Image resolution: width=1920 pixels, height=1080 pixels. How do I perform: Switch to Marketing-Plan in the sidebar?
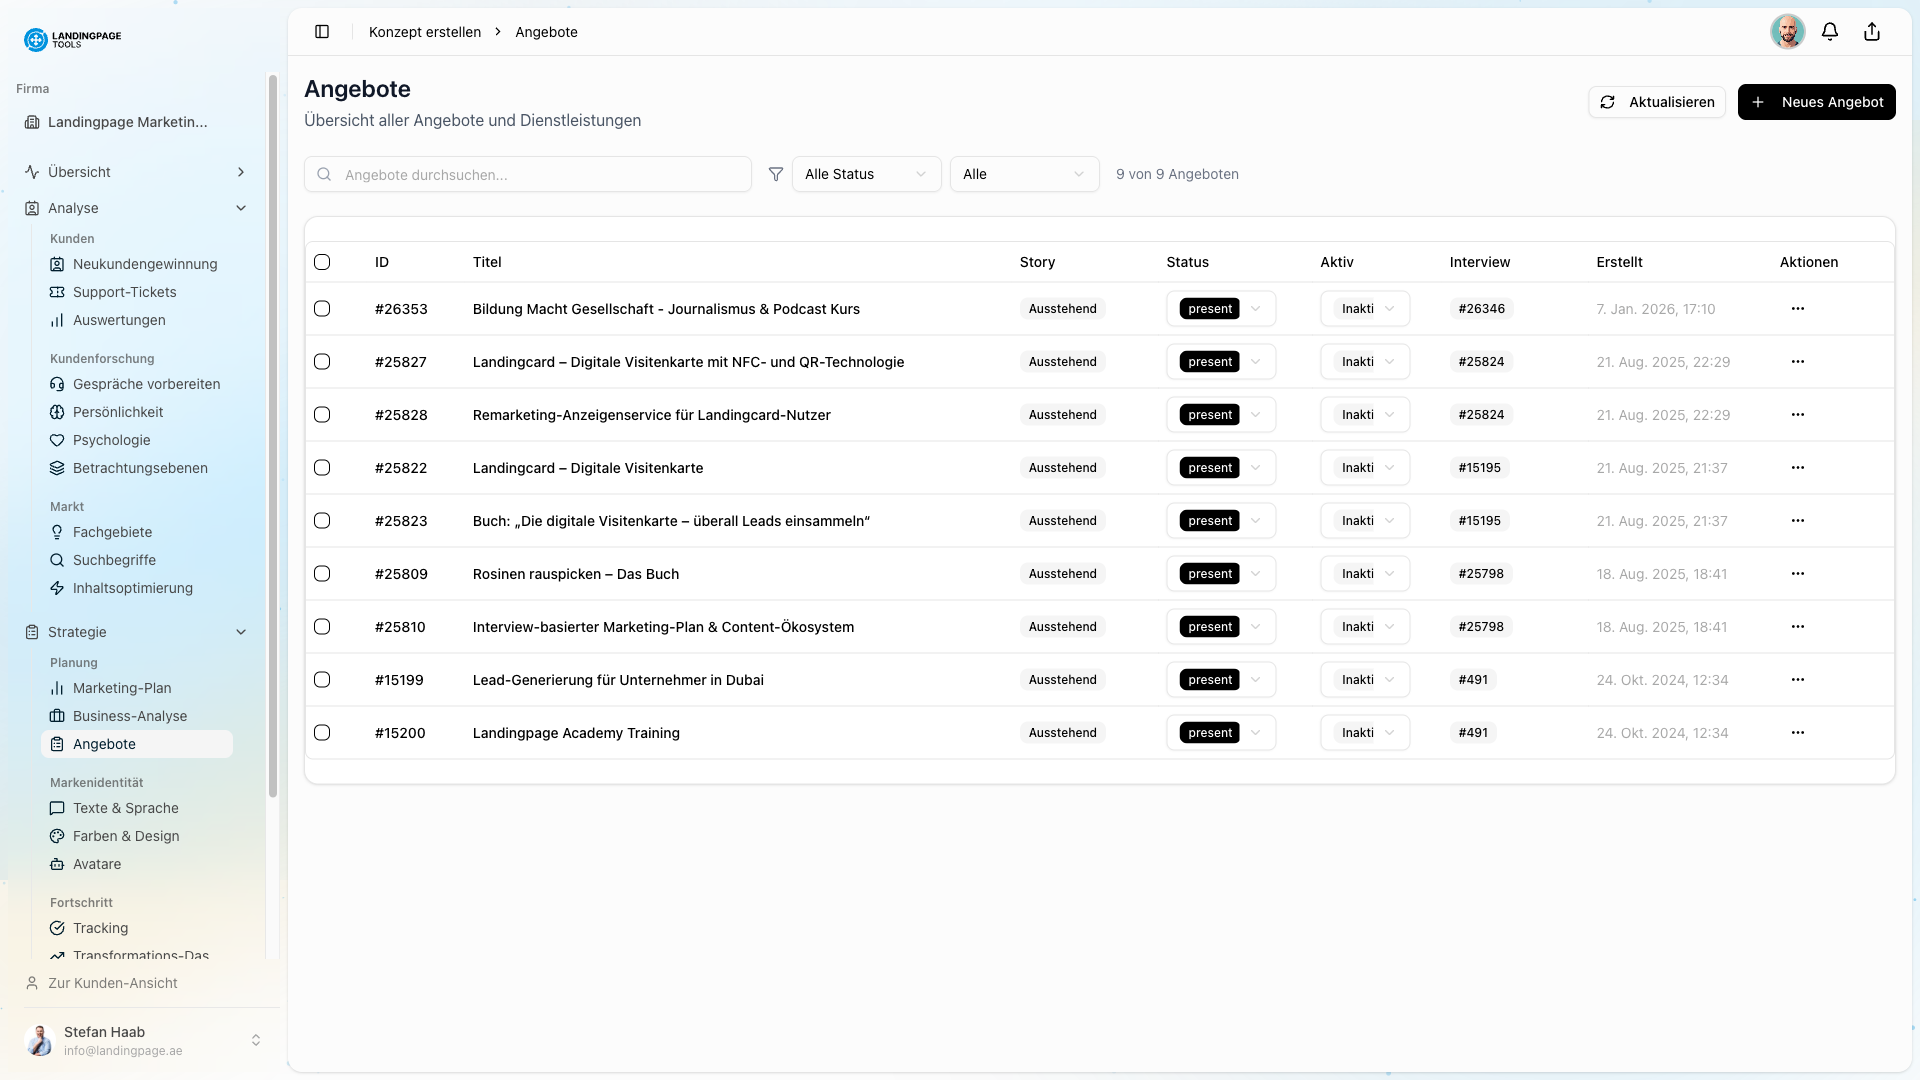[x=121, y=688]
